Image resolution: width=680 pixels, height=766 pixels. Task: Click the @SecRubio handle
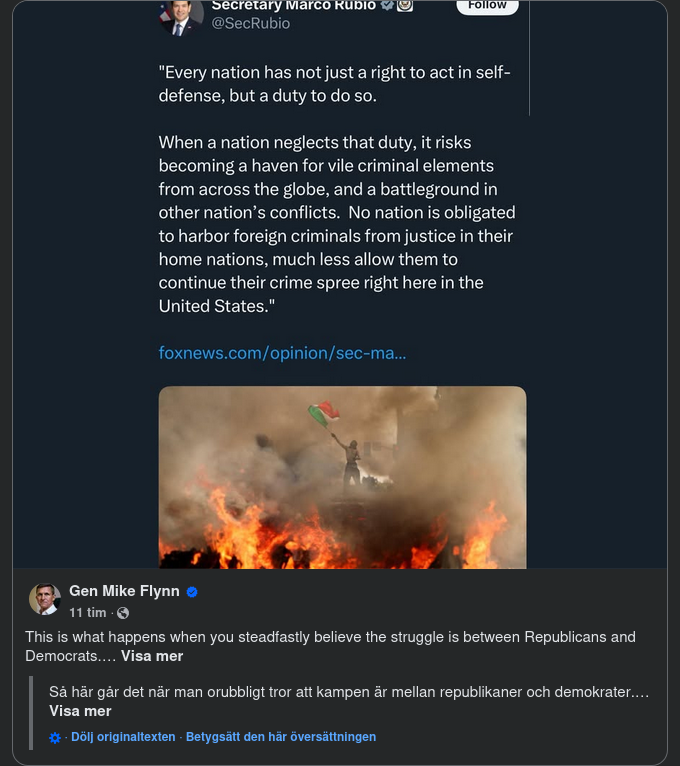pos(251,23)
